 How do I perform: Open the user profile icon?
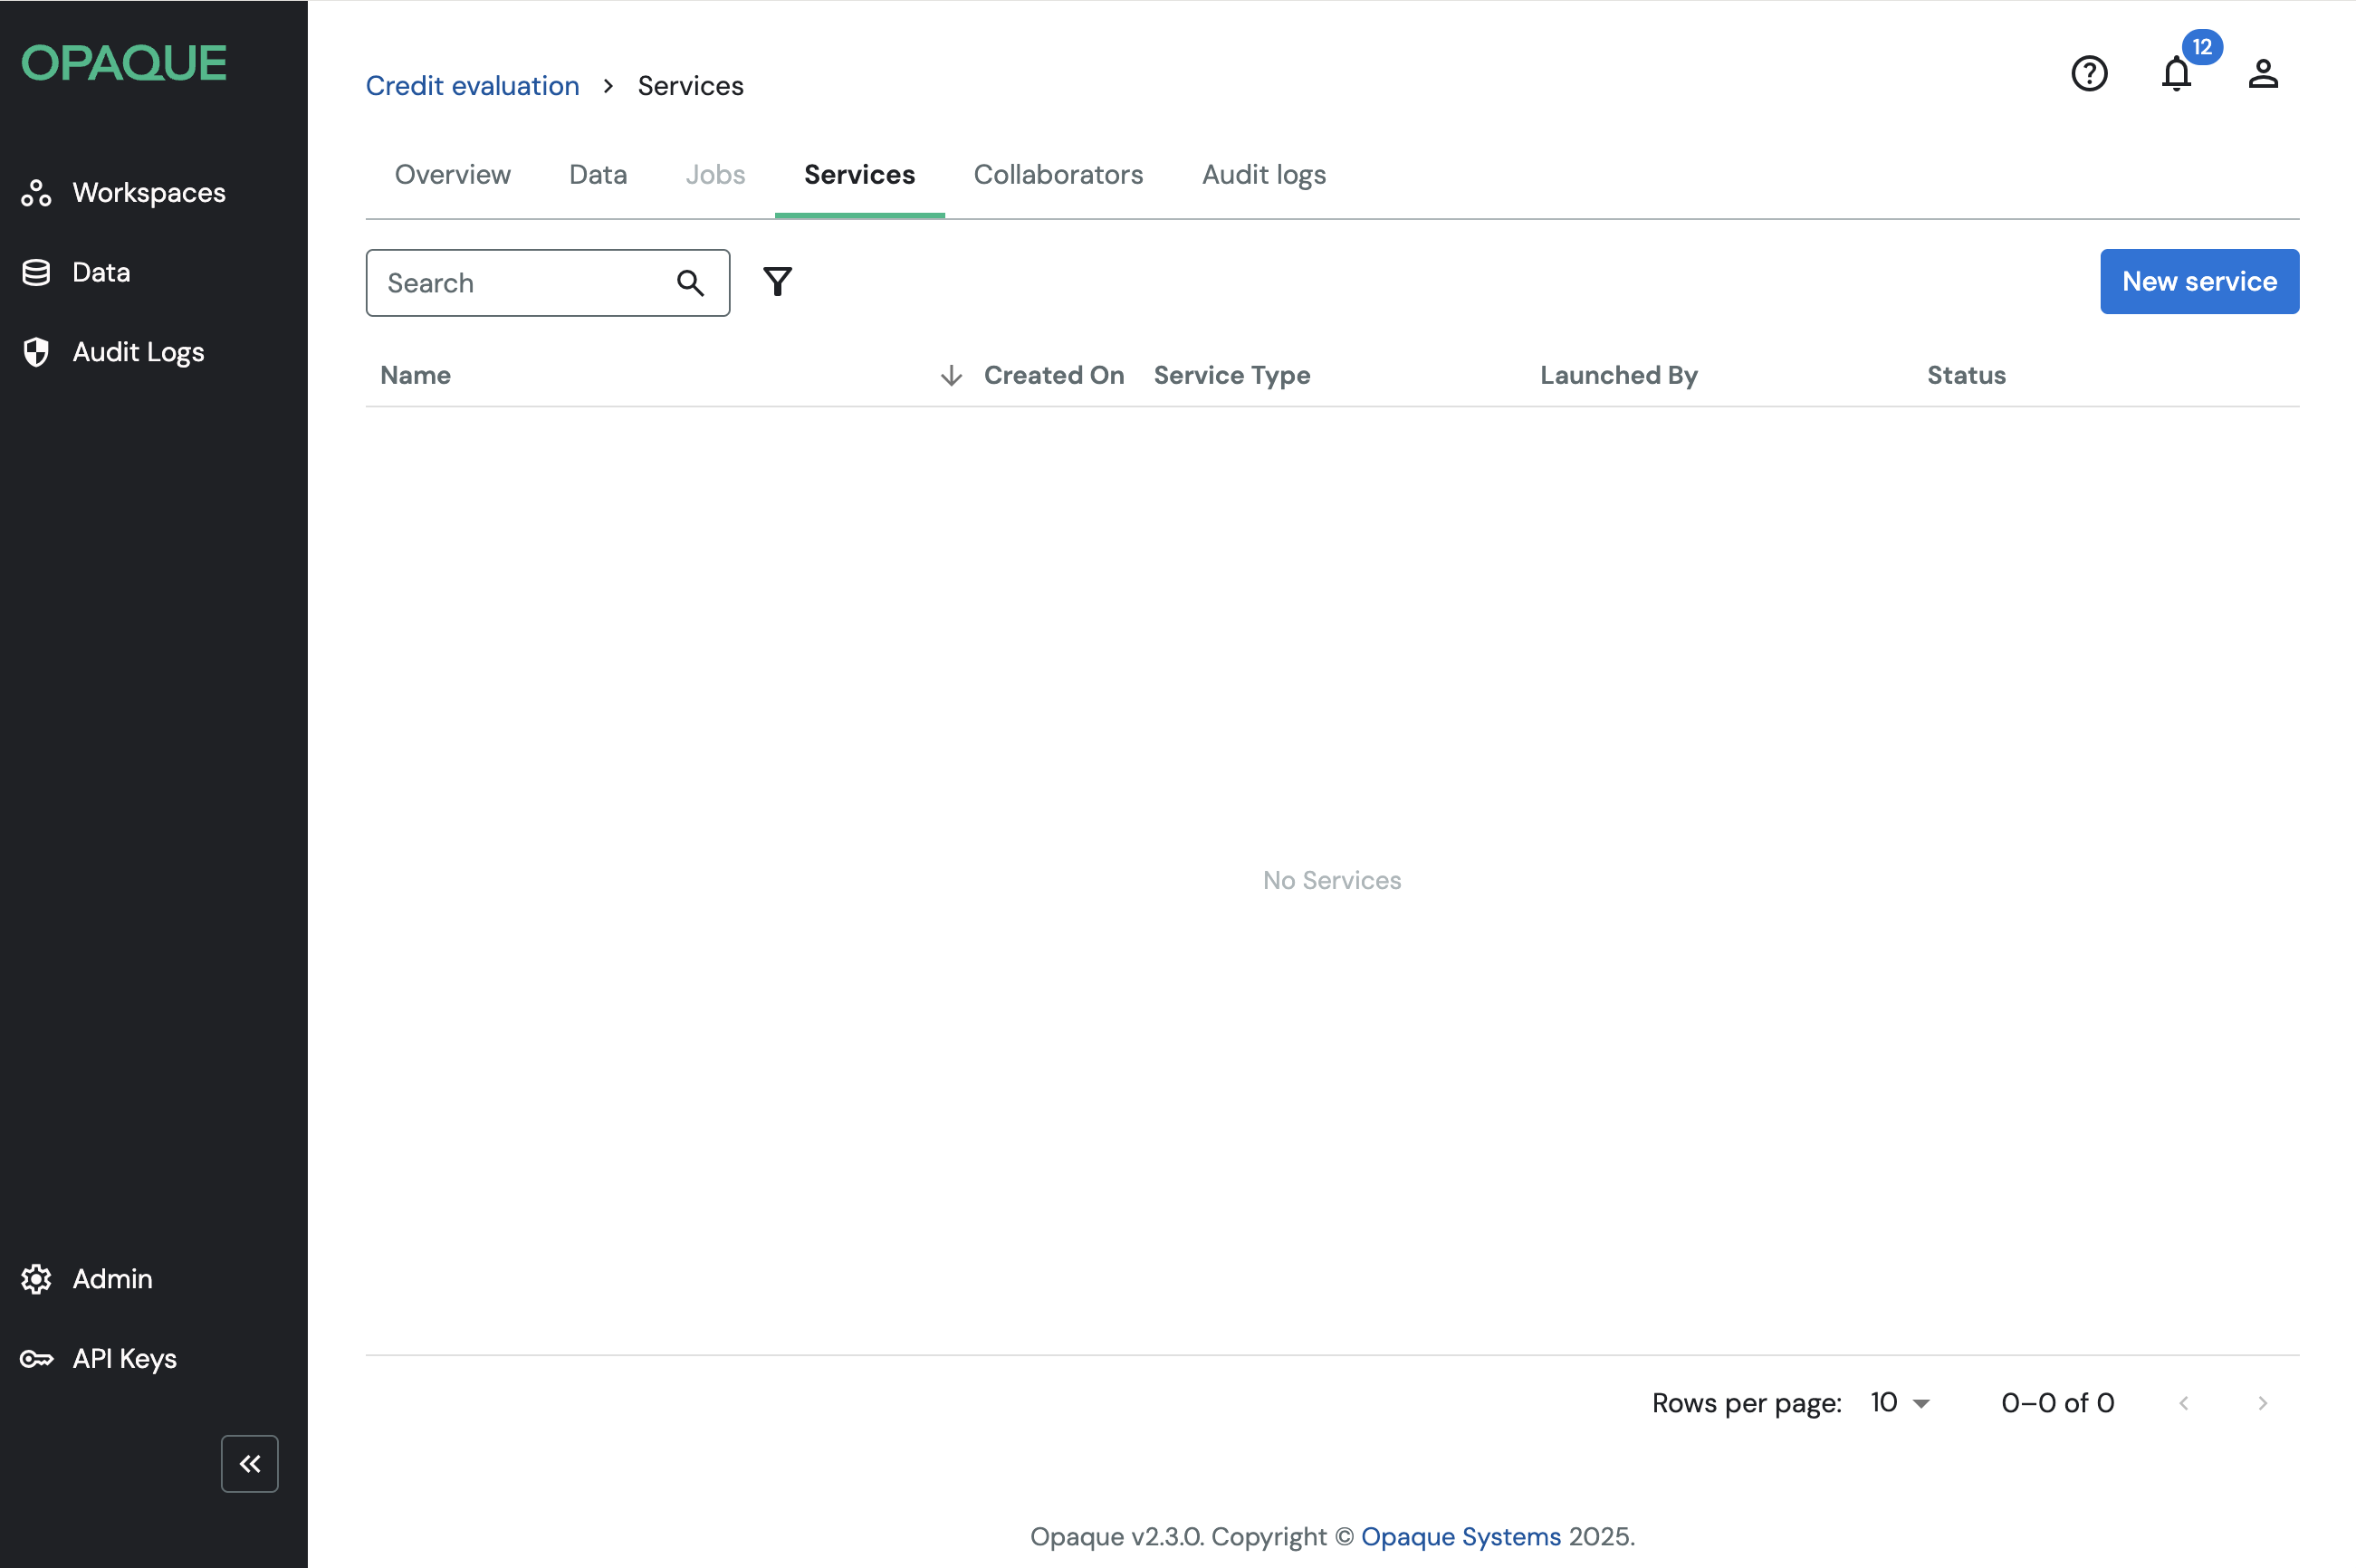tap(2263, 73)
